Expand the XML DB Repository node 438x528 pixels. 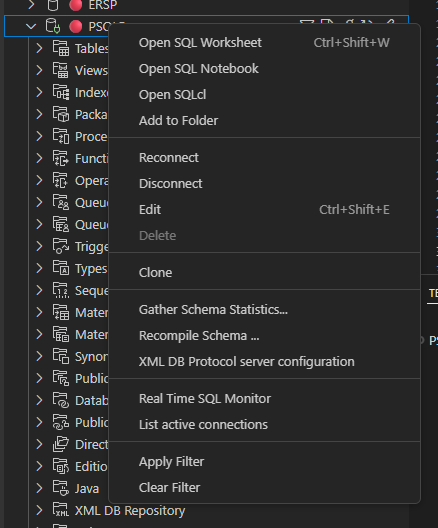(39, 510)
